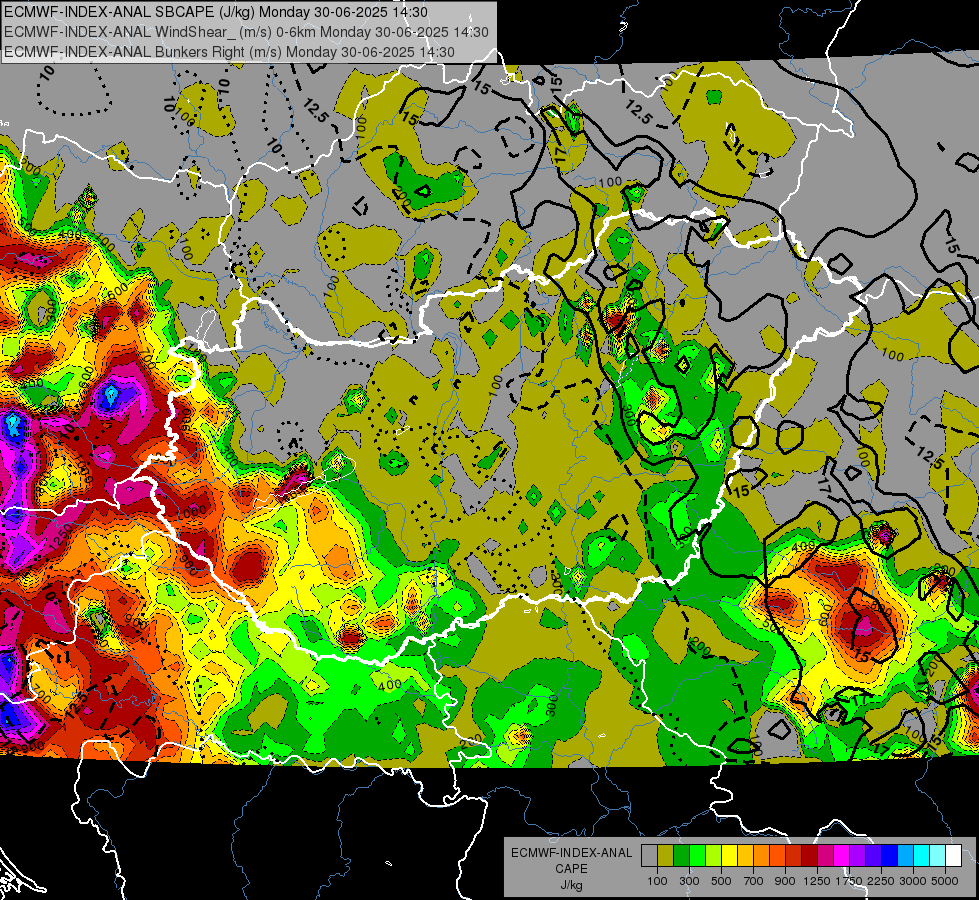
Task: Click the legend J/kg unit label
Action: click(x=571, y=885)
